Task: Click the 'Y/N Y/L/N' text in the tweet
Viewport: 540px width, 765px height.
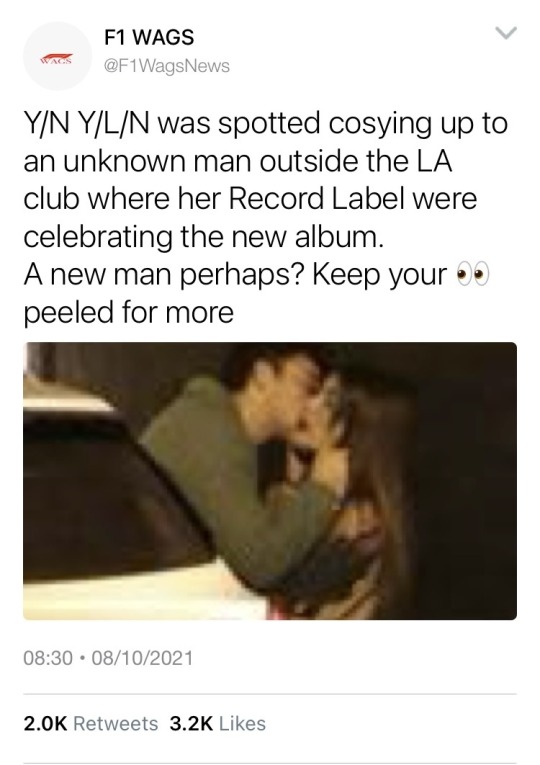Action: 87,123
